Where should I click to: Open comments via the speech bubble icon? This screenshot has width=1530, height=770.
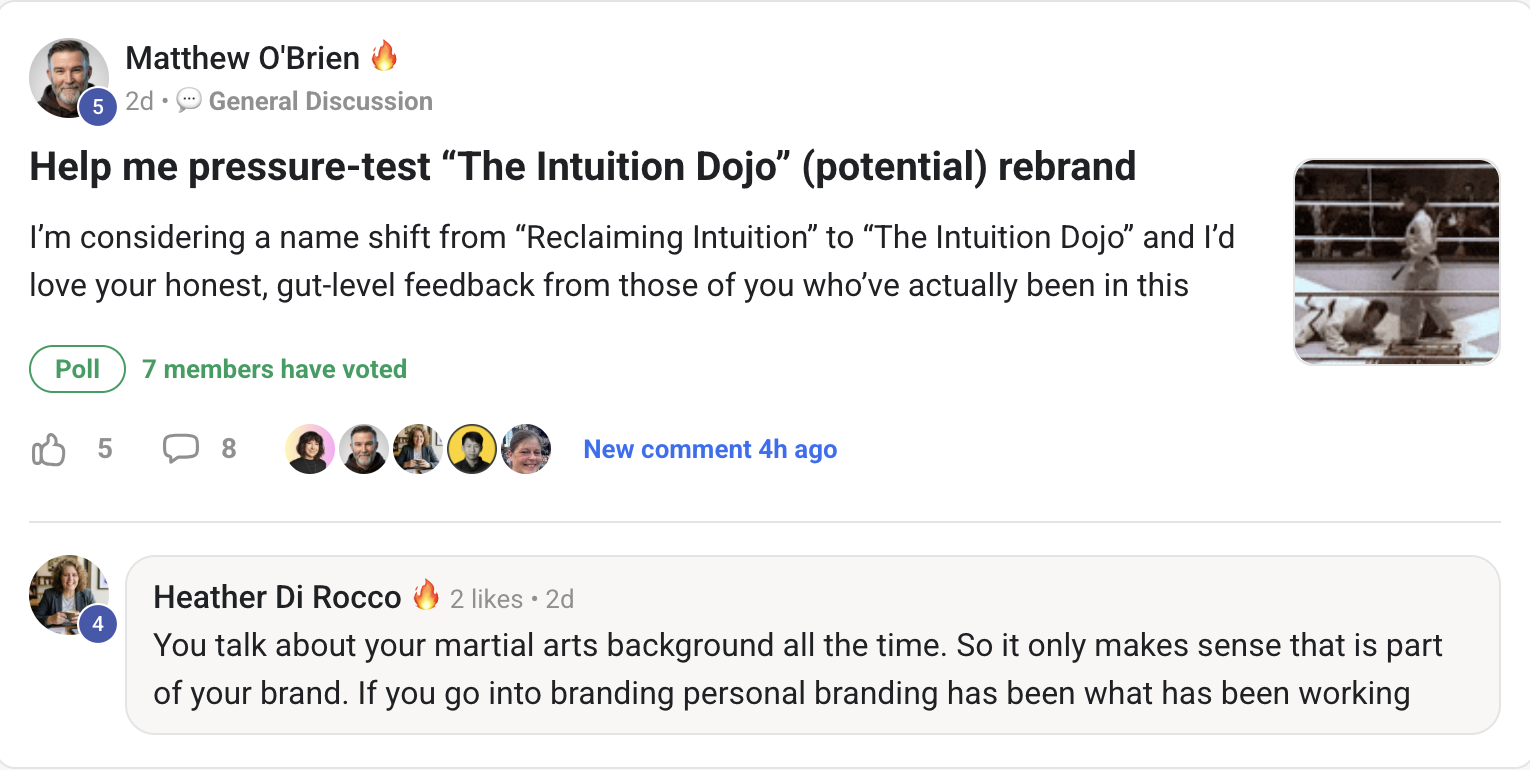click(180, 449)
